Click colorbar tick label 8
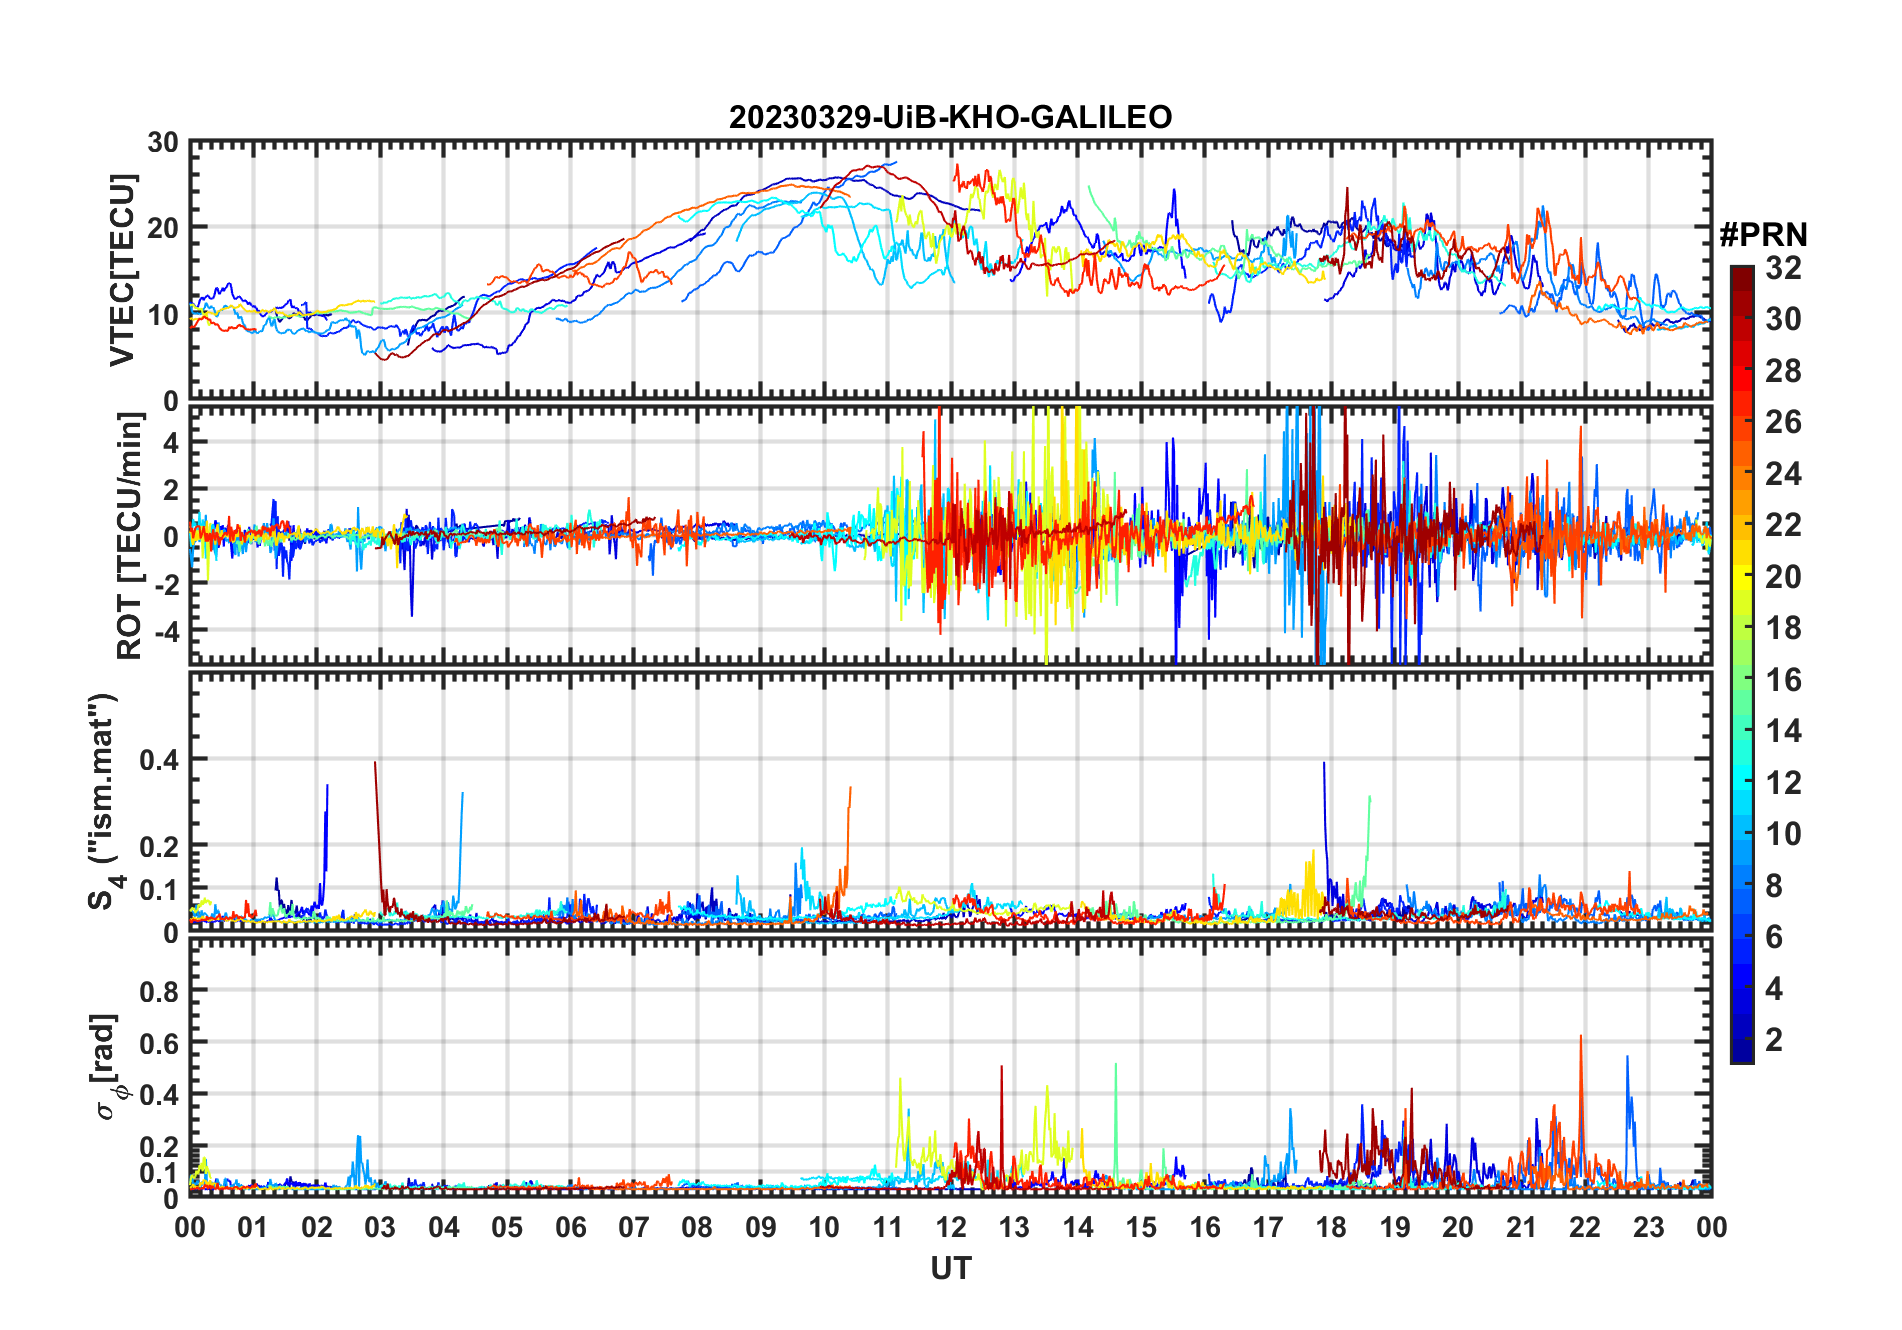The image size is (1902, 1330). point(1774,886)
